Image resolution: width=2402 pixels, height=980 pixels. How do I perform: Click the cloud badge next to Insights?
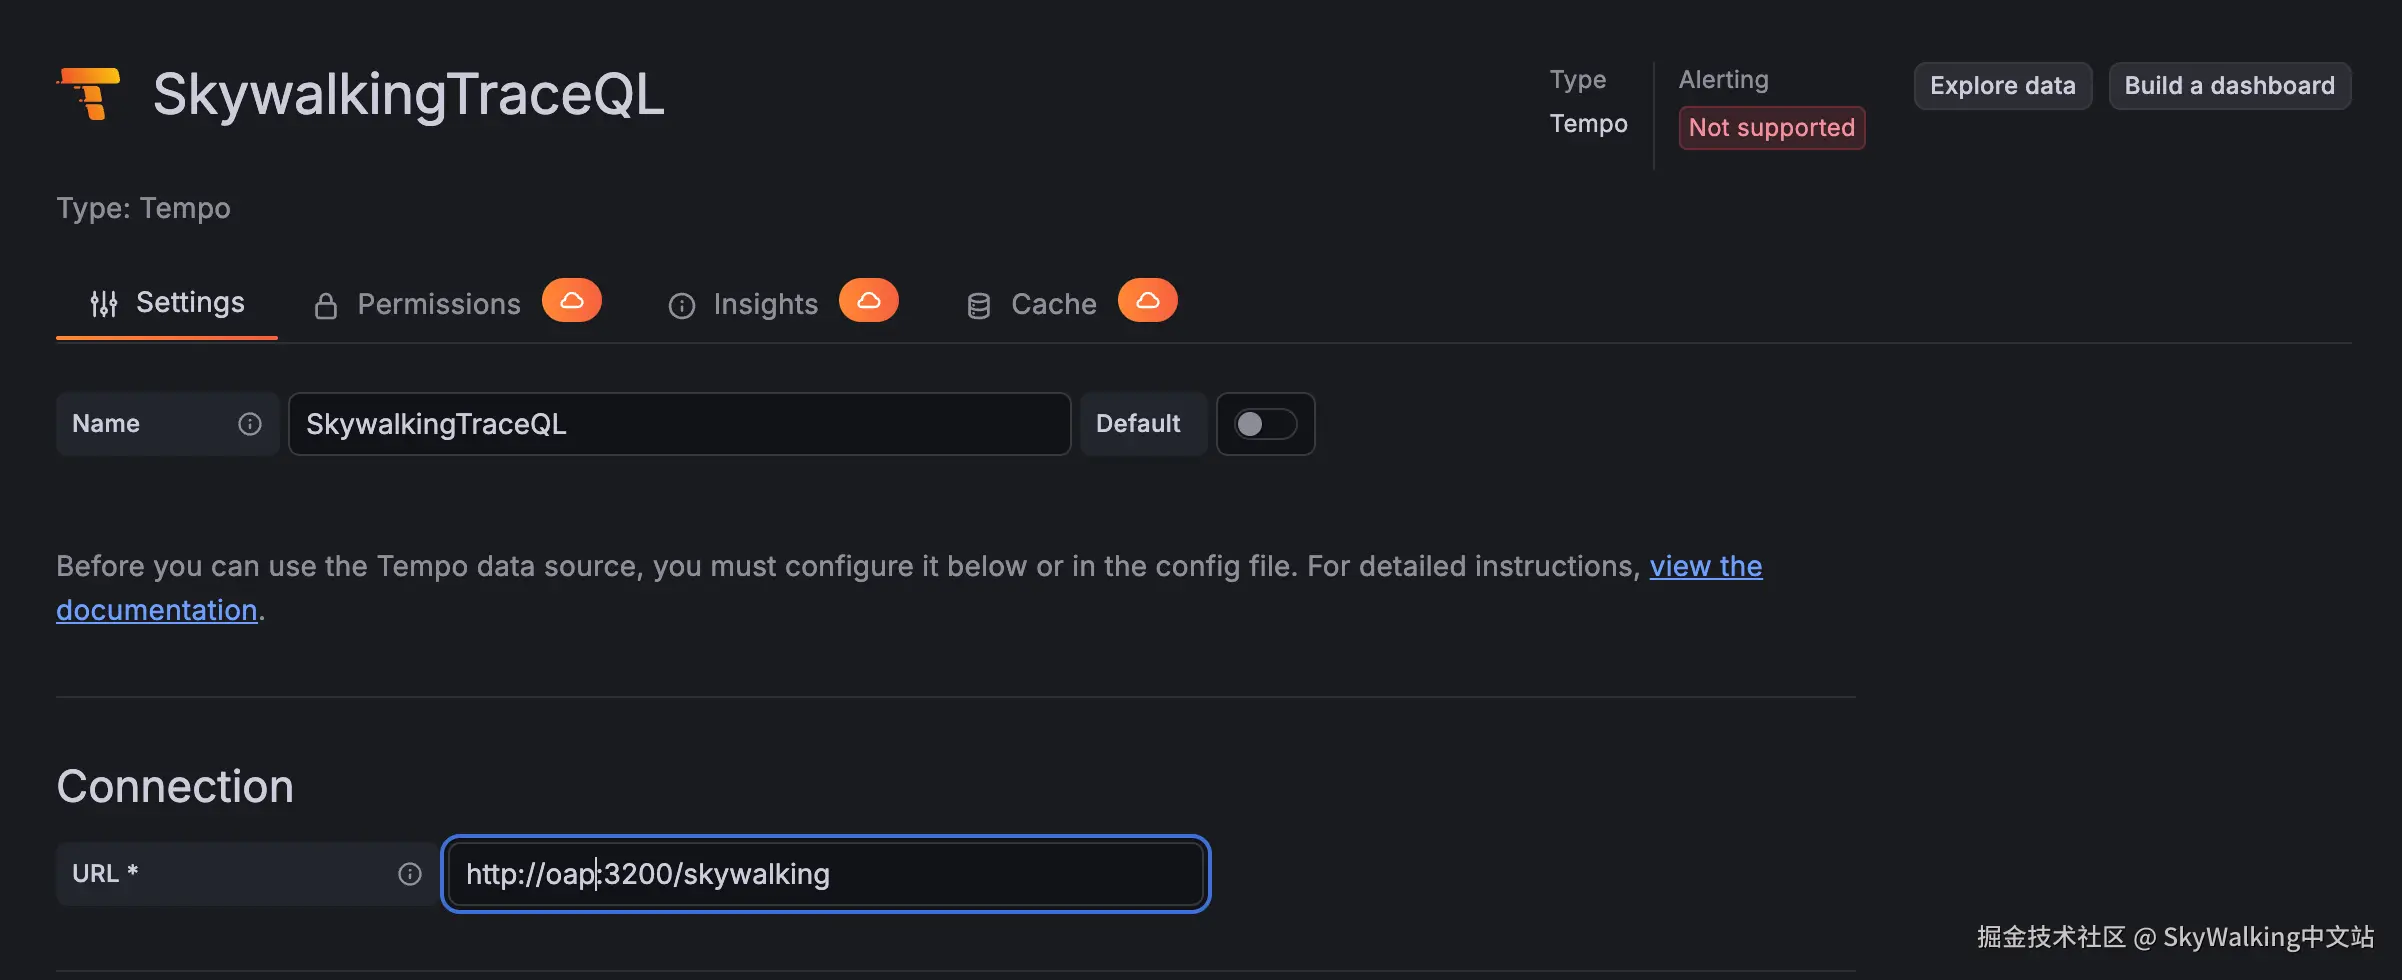click(869, 301)
